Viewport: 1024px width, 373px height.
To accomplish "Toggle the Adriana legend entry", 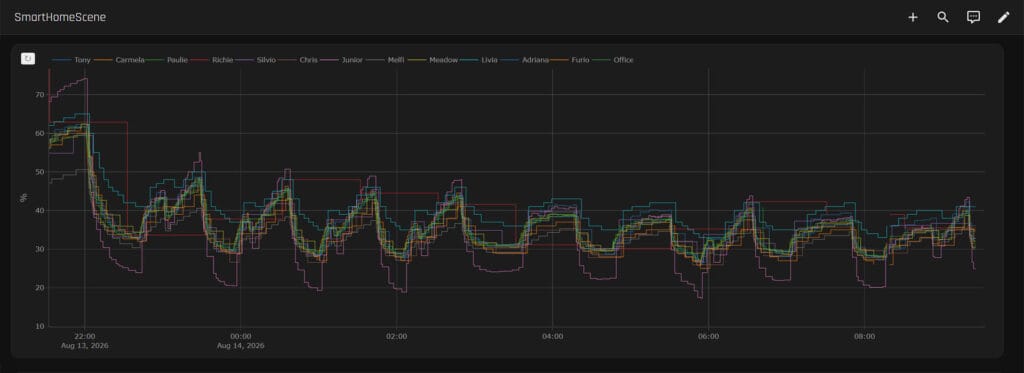I will click(535, 60).
